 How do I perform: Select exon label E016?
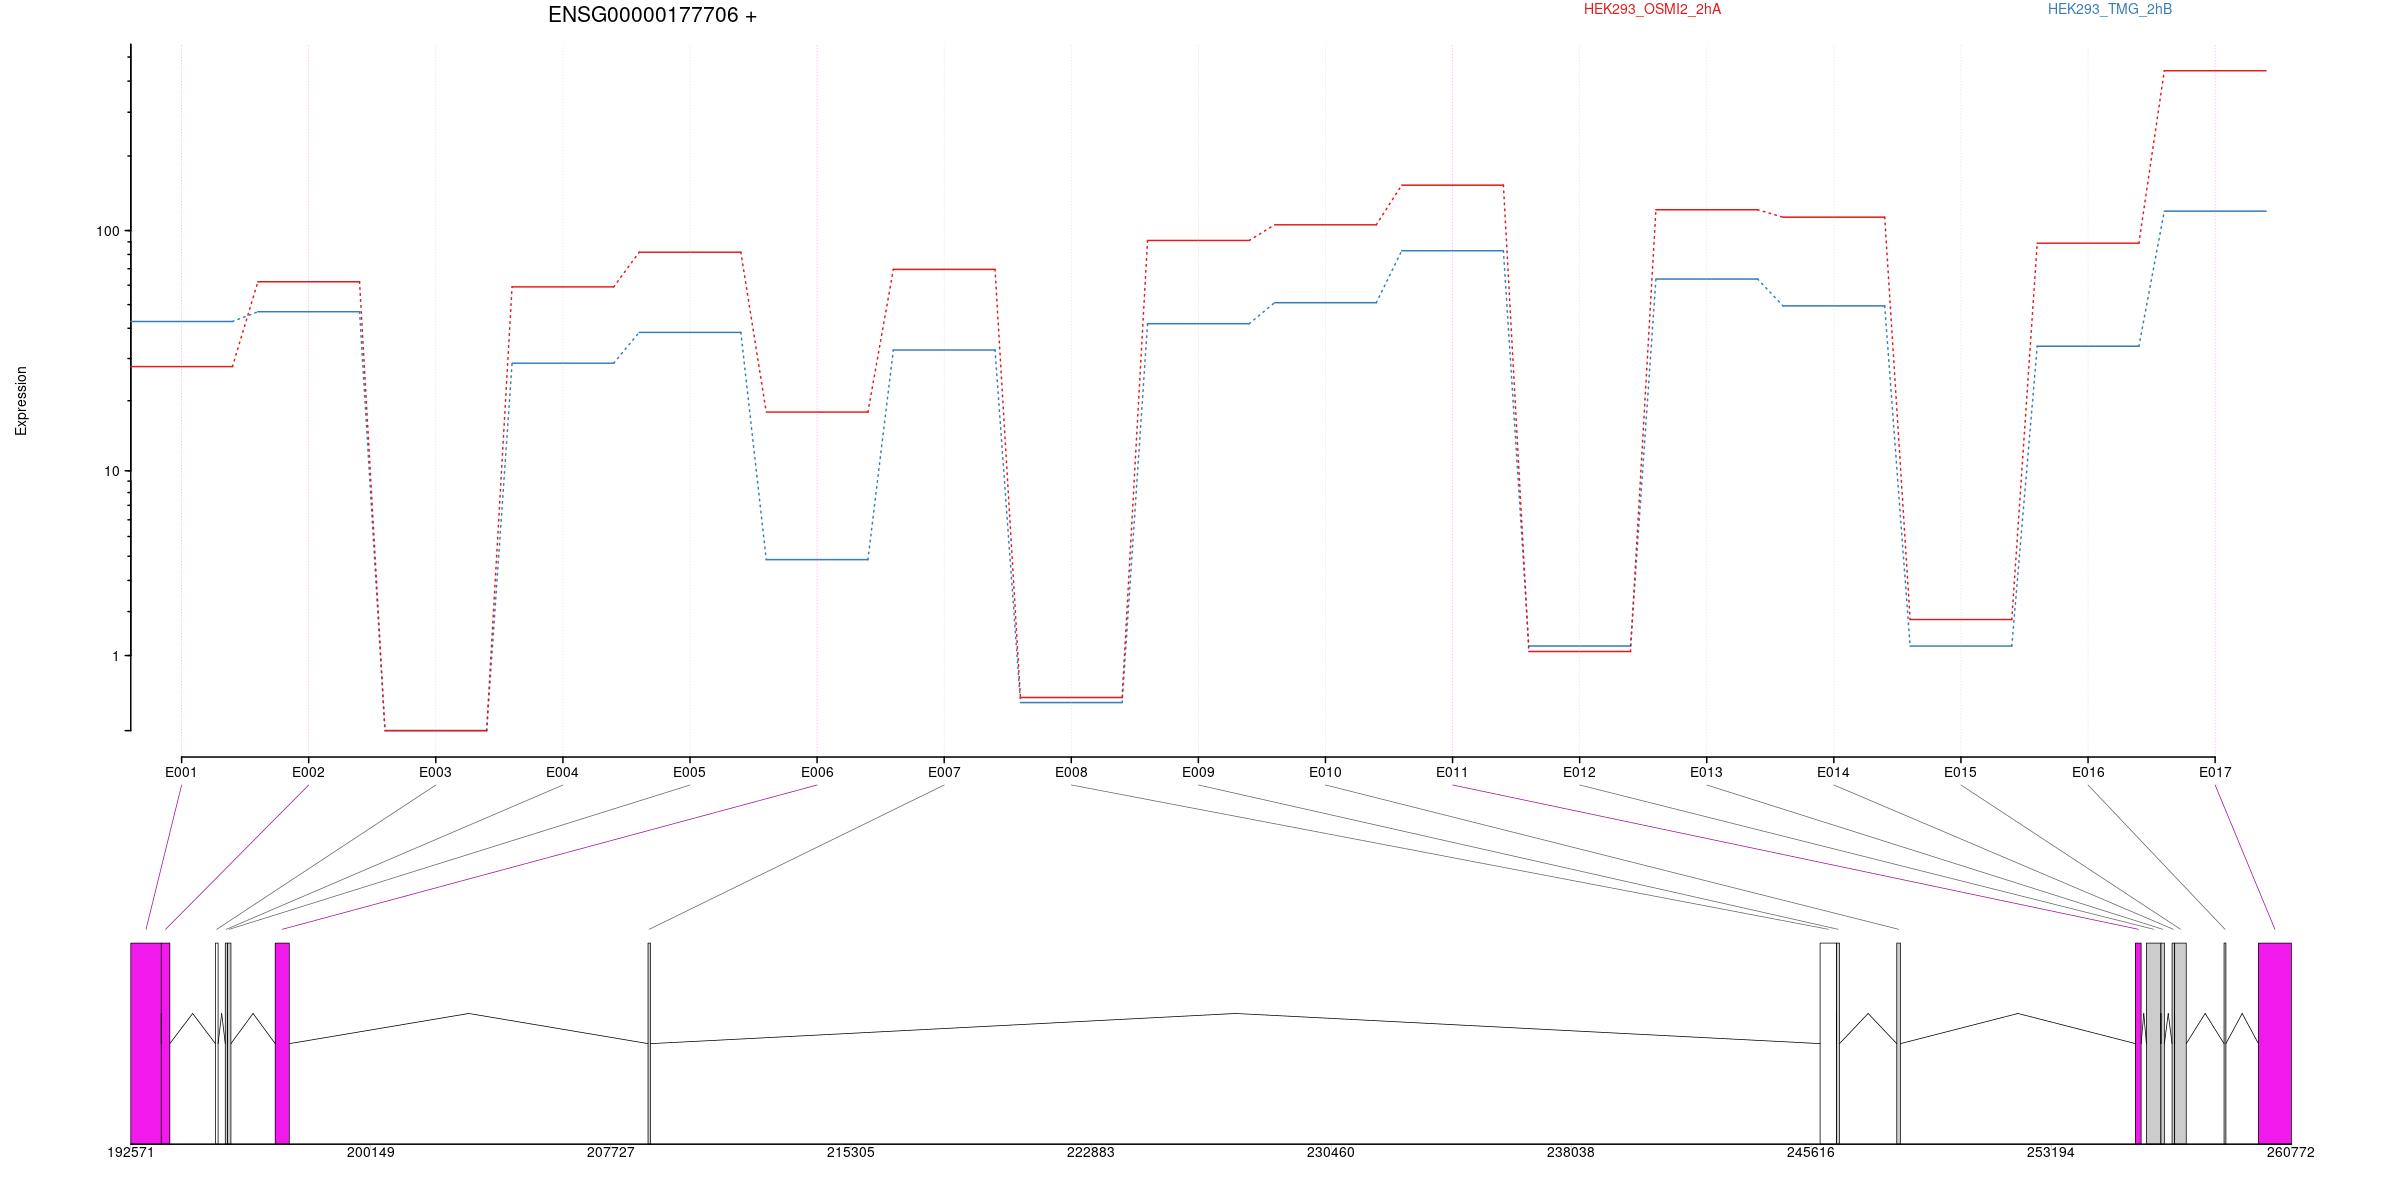2088,772
